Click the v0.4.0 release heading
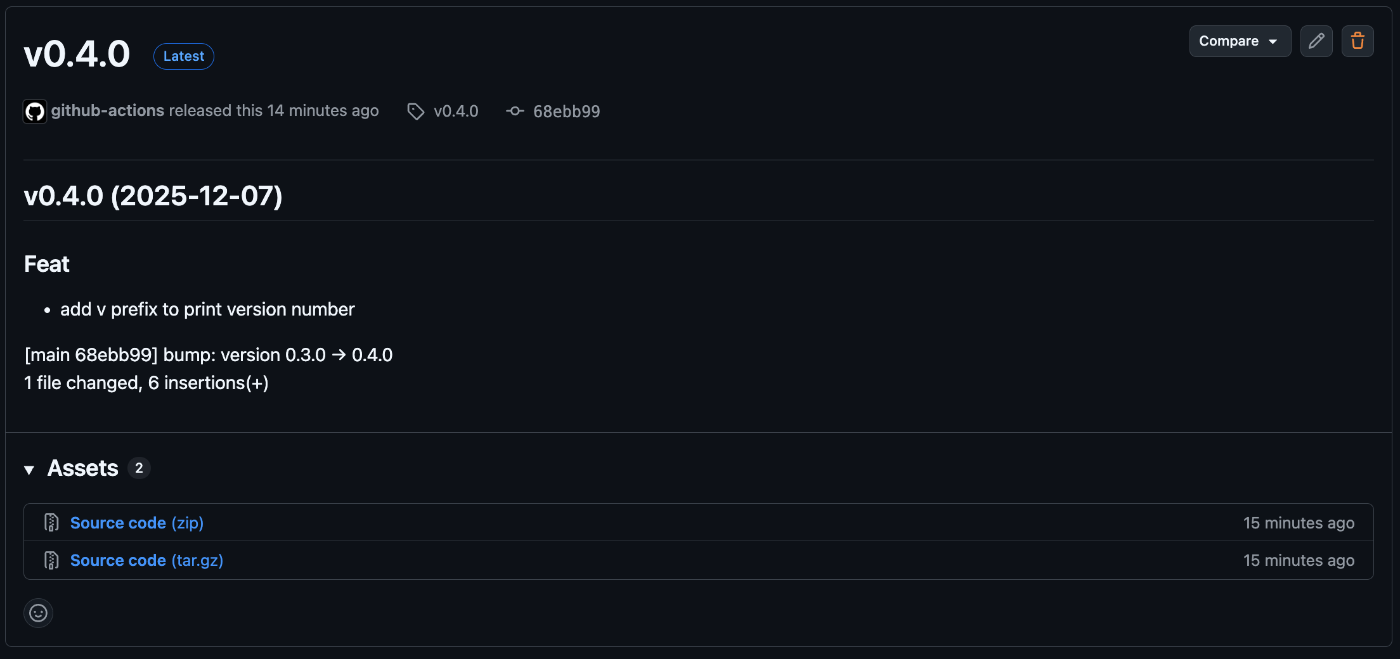 (x=76, y=55)
